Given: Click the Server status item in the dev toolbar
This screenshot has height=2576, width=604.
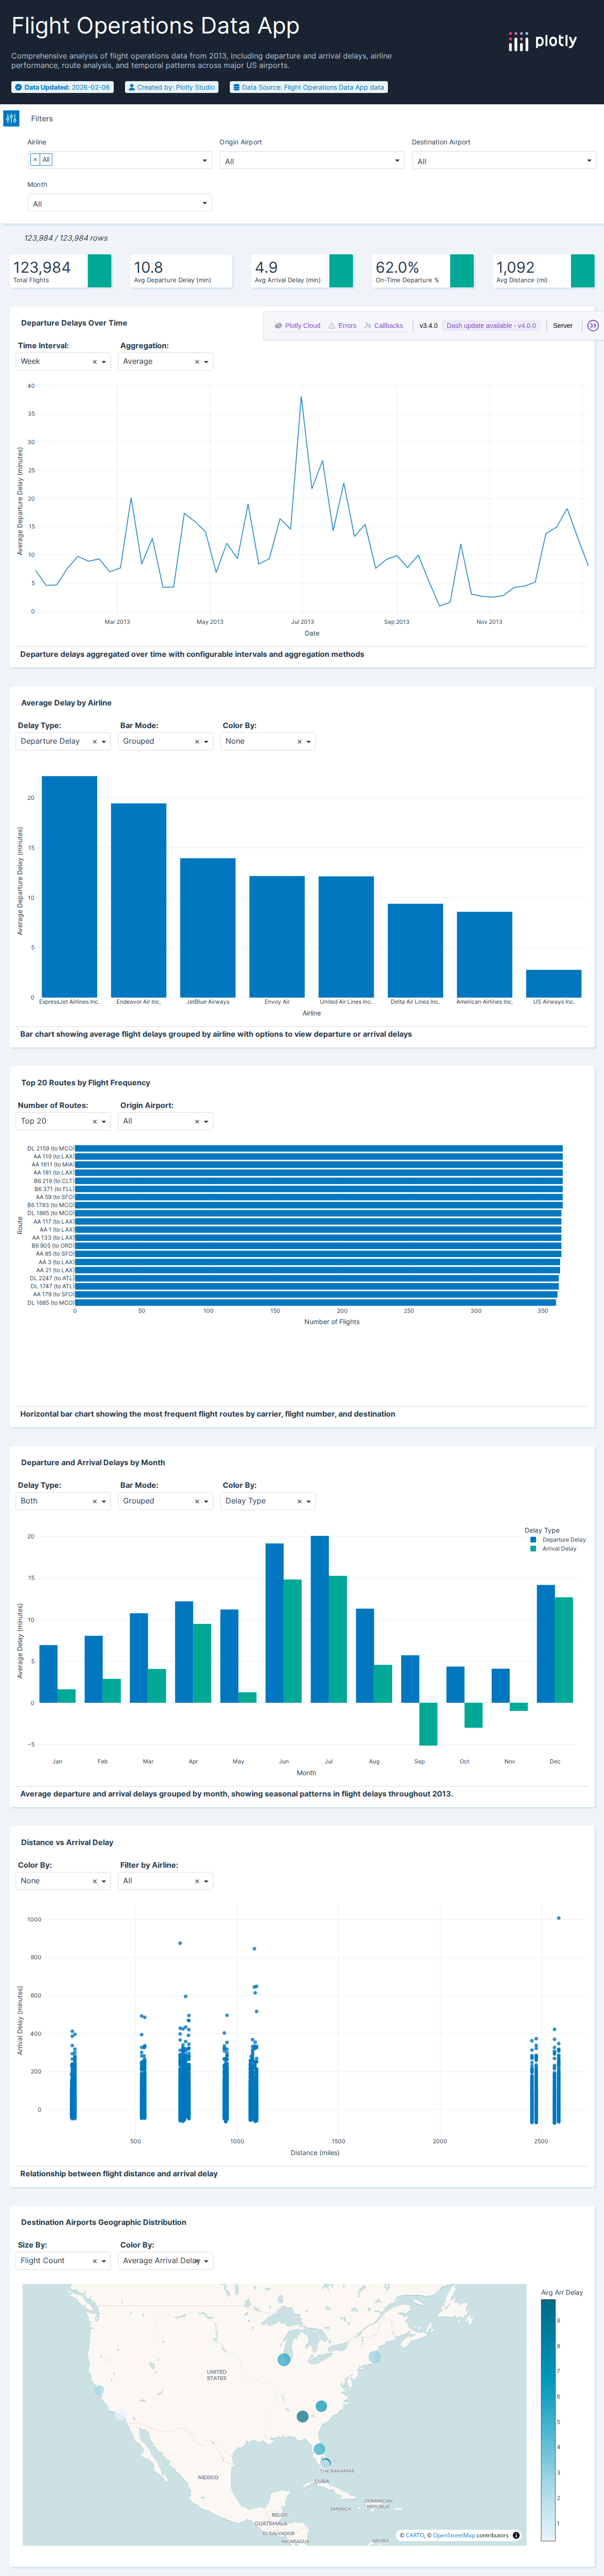Looking at the screenshot, I should (563, 326).
